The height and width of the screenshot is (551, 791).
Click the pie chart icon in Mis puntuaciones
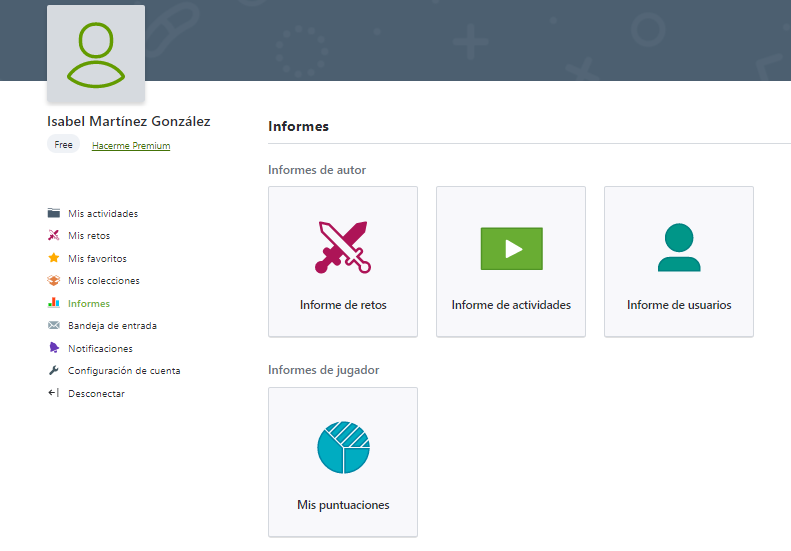(343, 447)
